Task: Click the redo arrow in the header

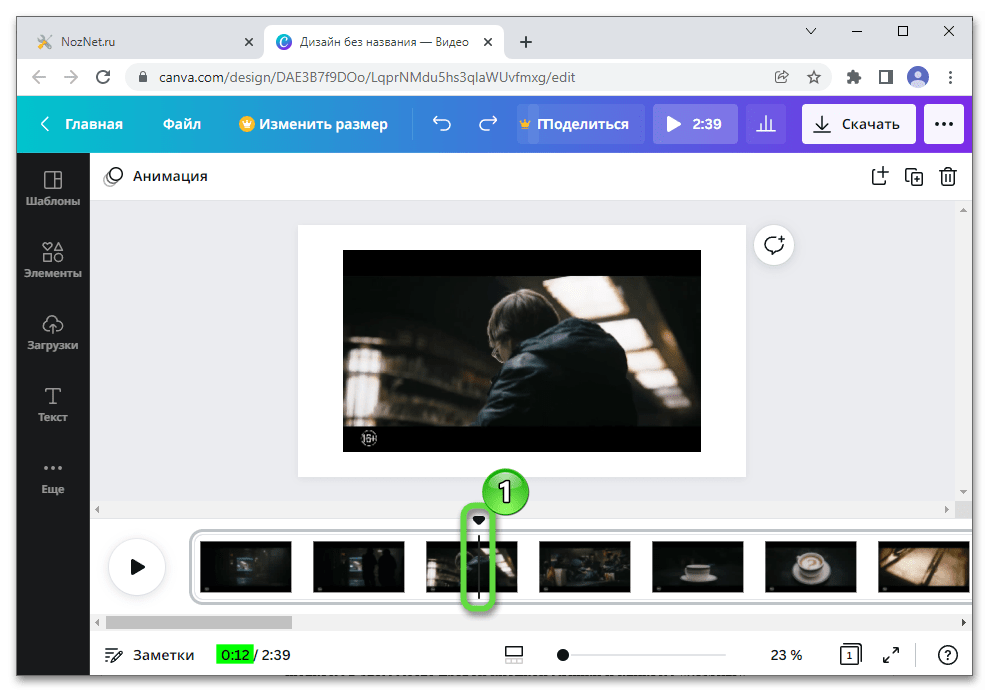Action: coord(488,124)
